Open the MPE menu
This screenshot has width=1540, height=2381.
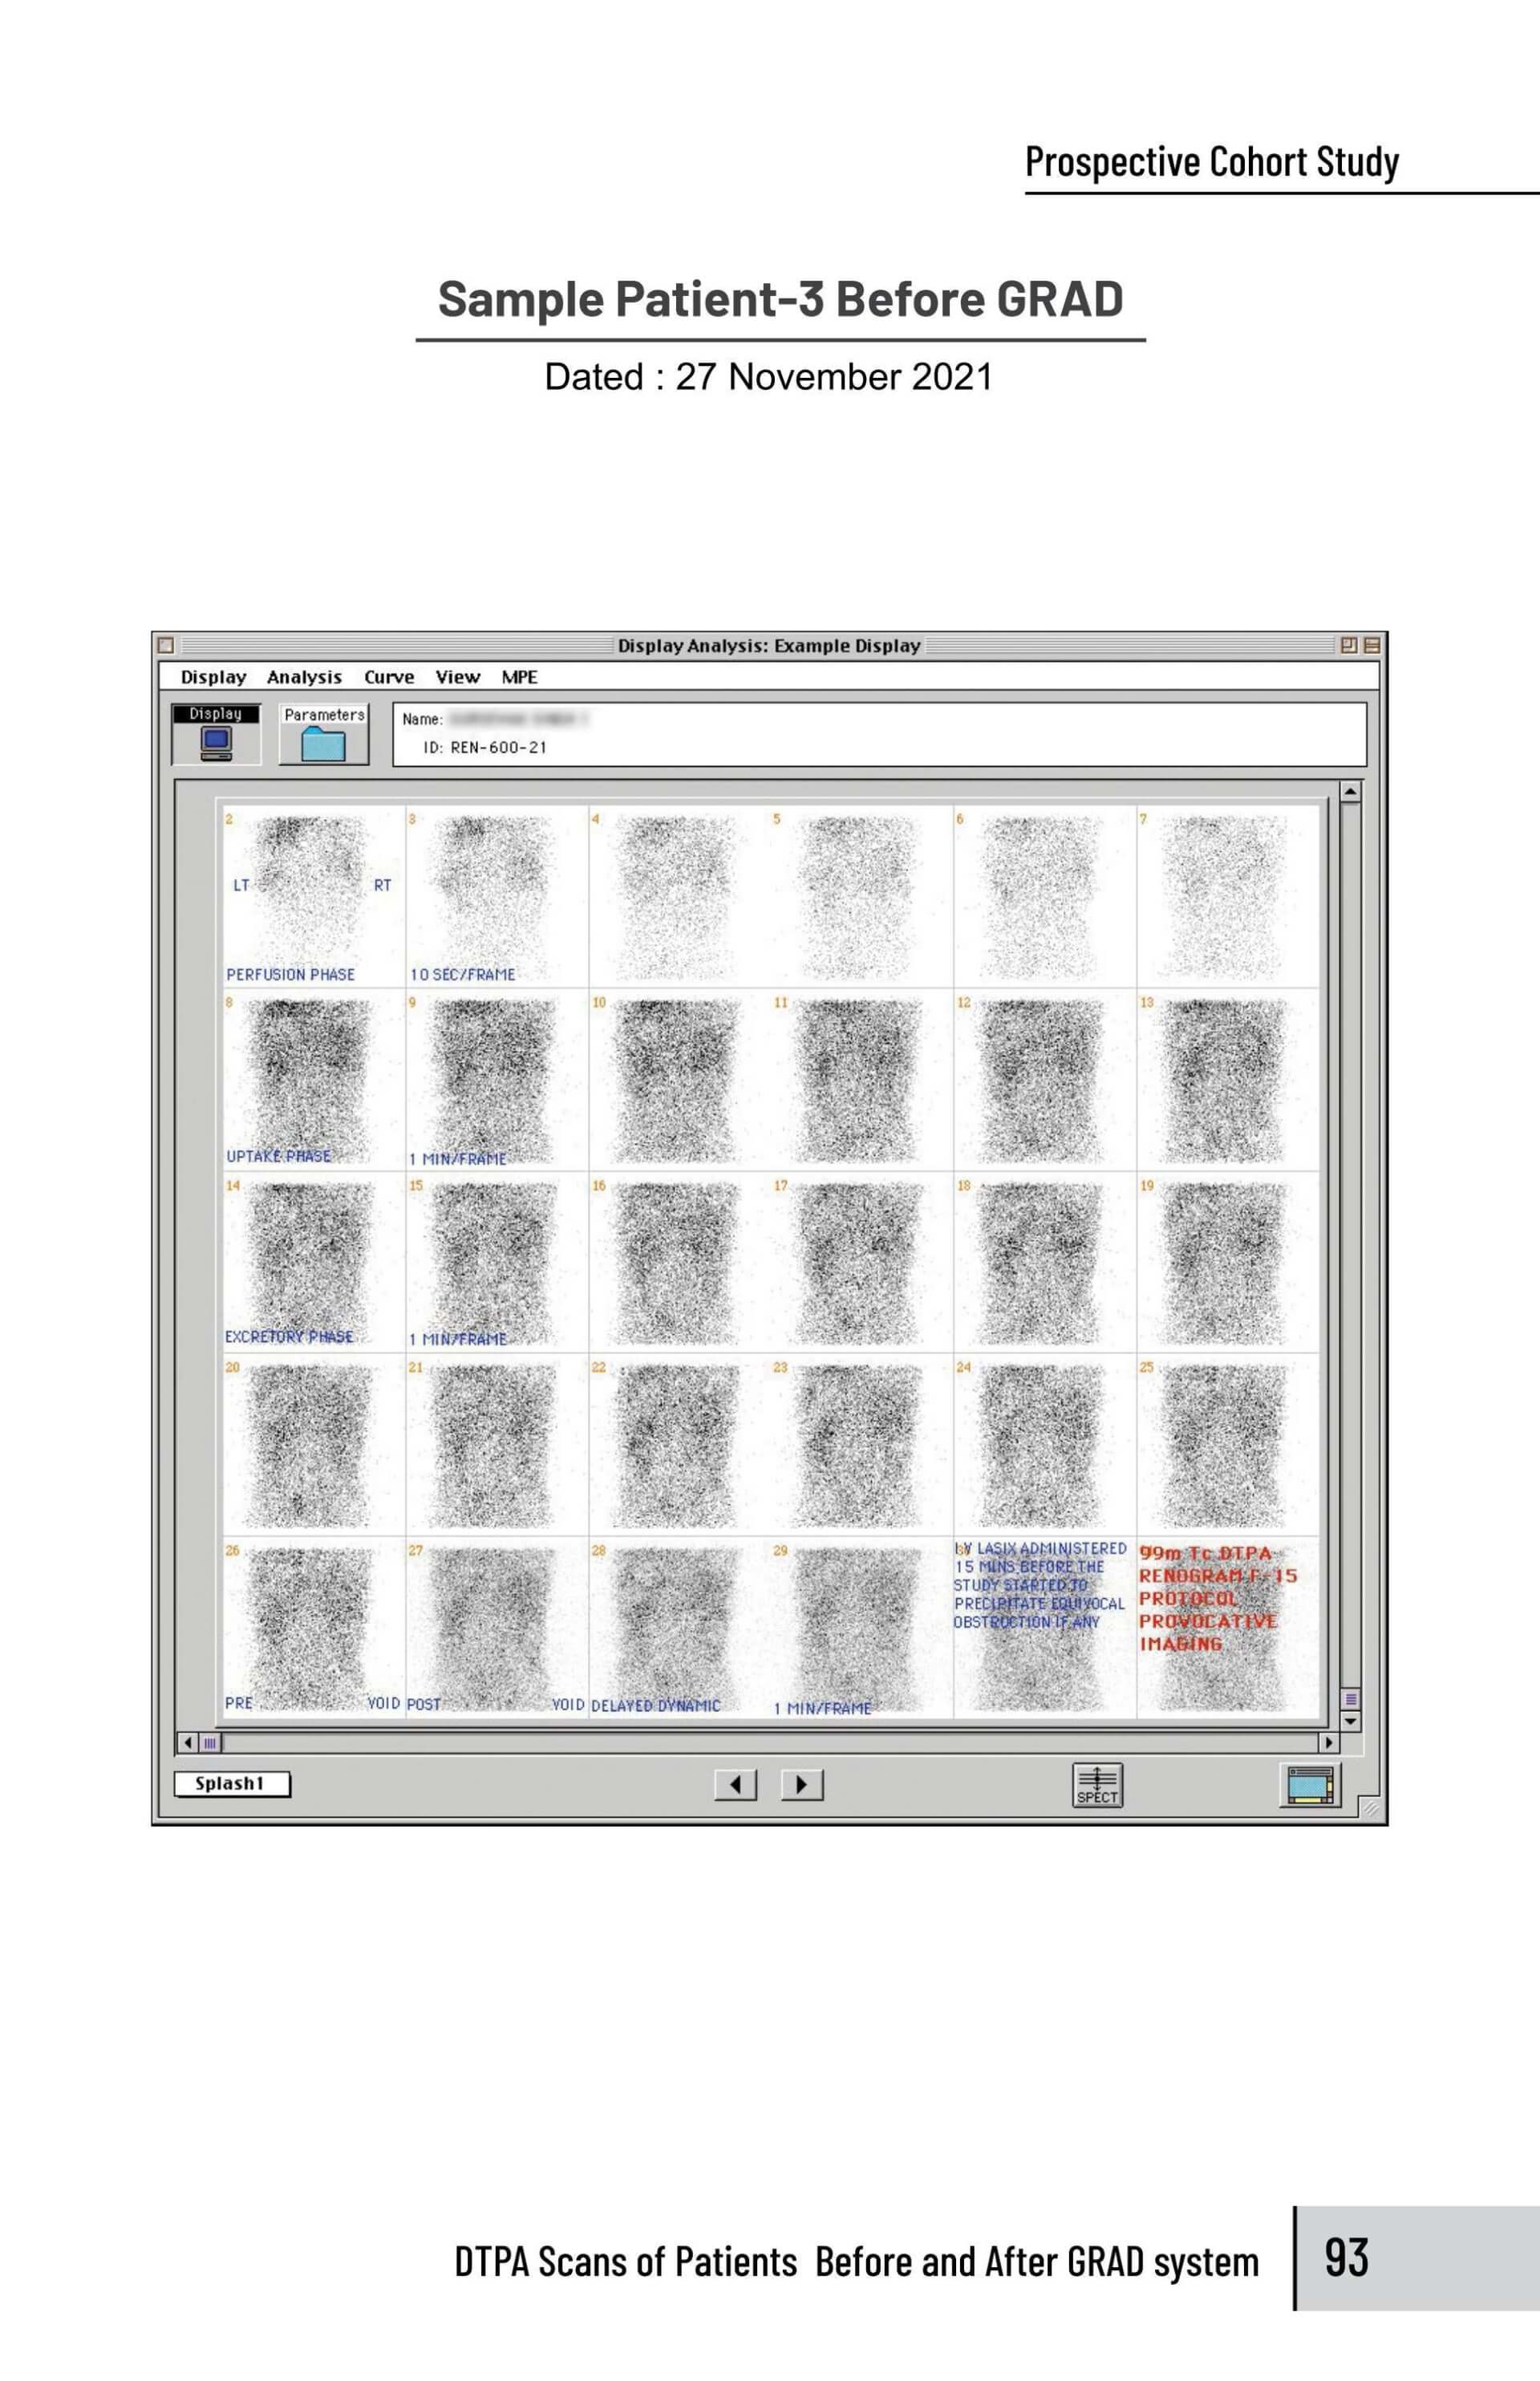point(519,677)
